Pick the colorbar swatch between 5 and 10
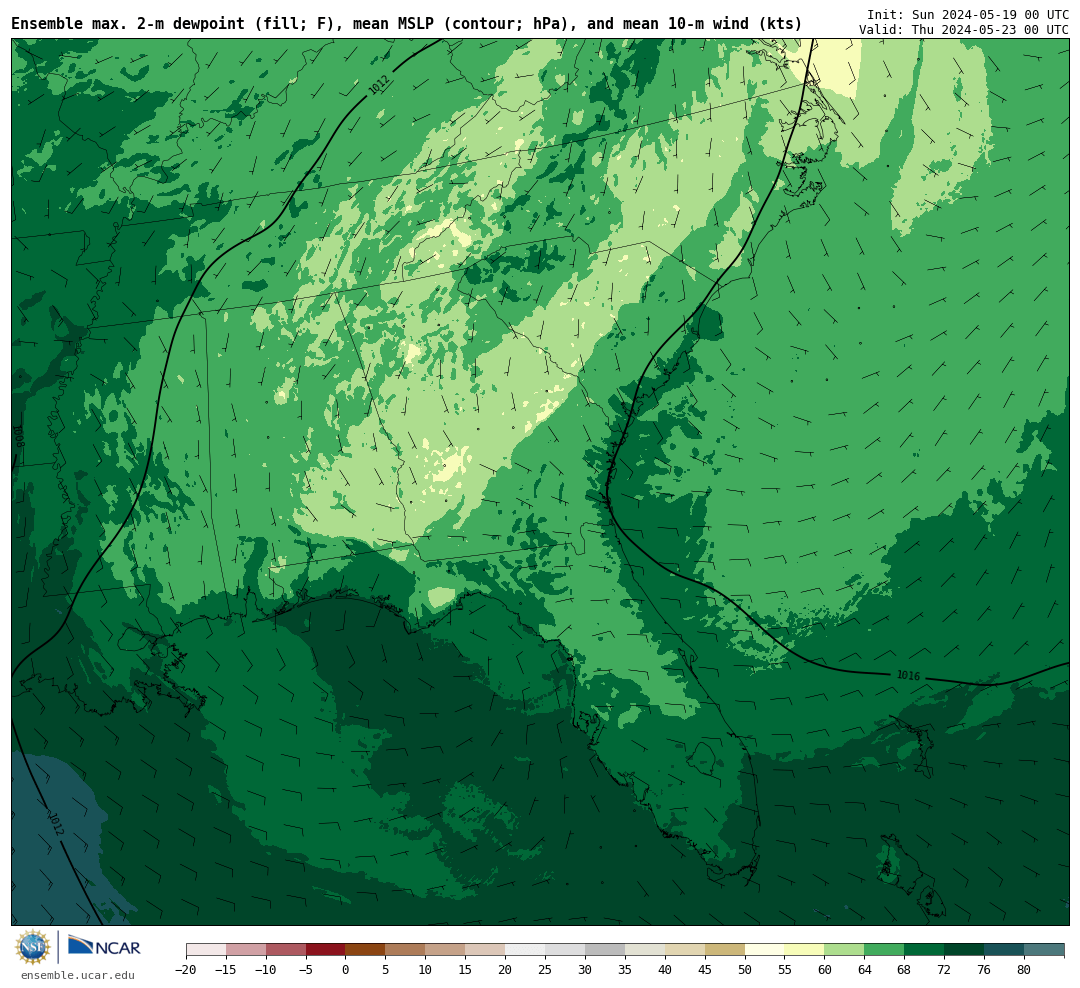 click(406, 950)
